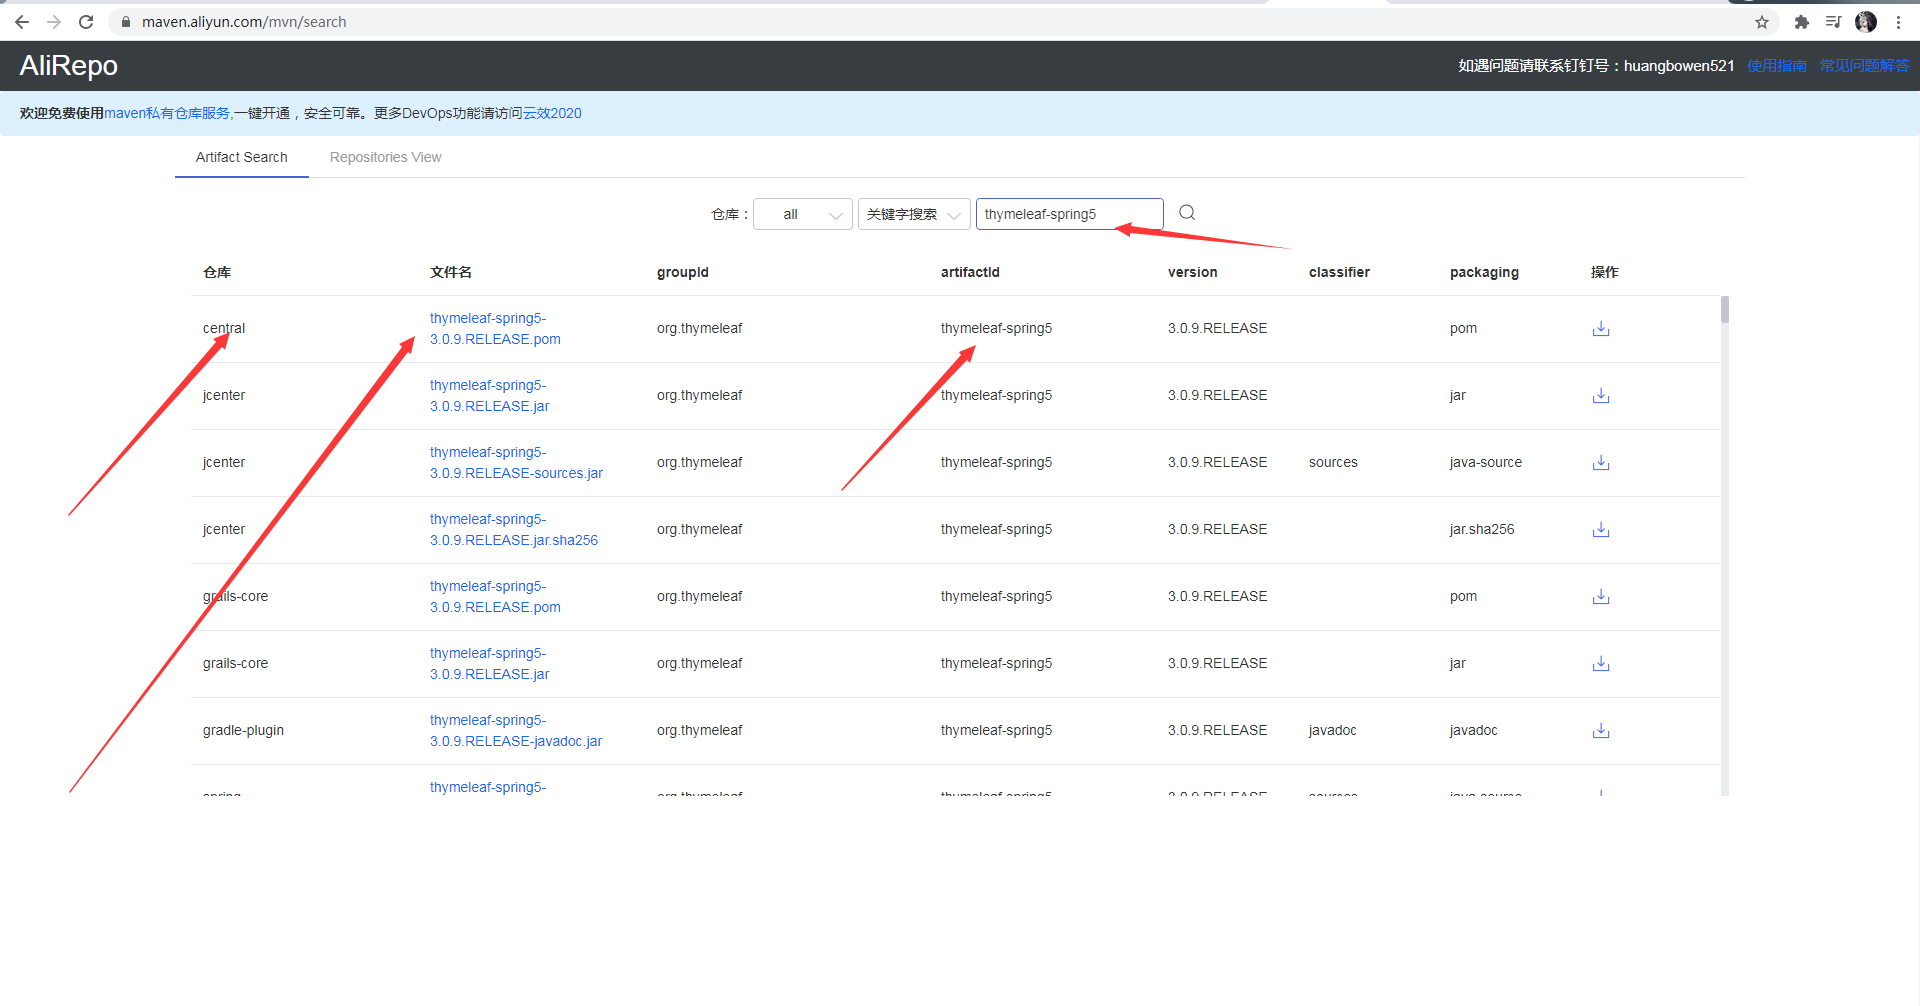
Task: Click org.thymeleaf groupId in central row
Action: pos(700,328)
